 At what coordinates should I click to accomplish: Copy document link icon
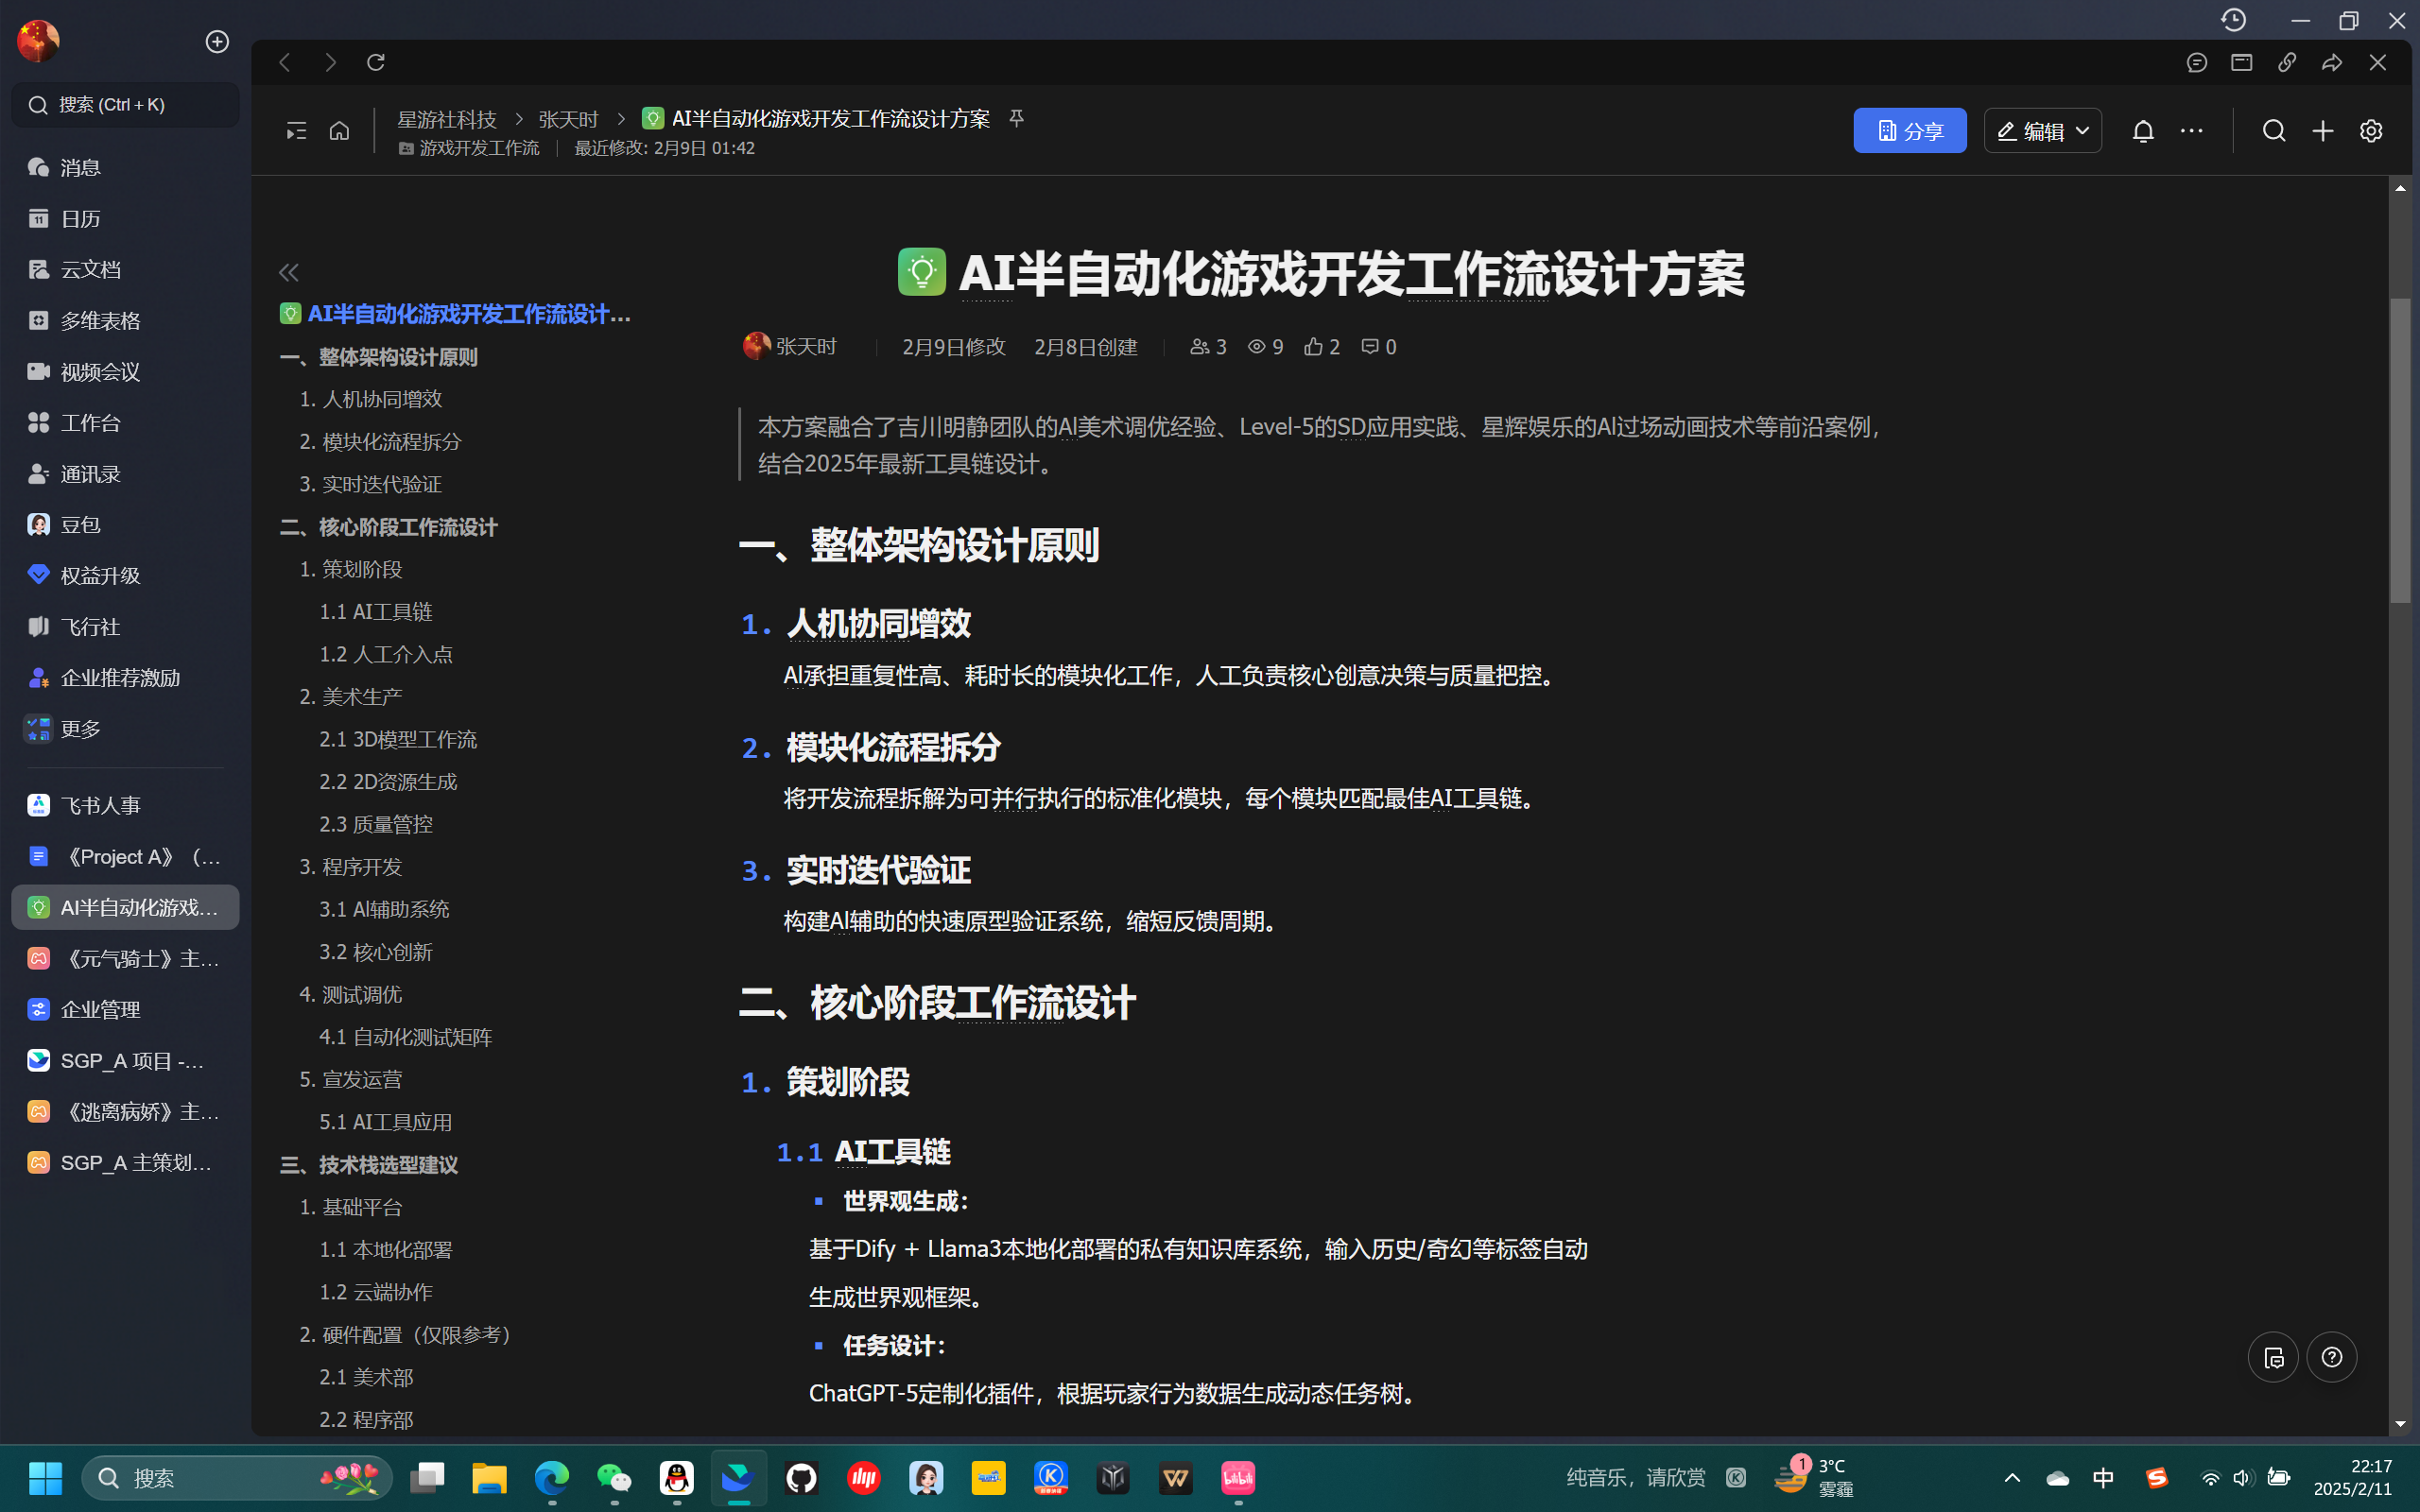[x=2287, y=62]
